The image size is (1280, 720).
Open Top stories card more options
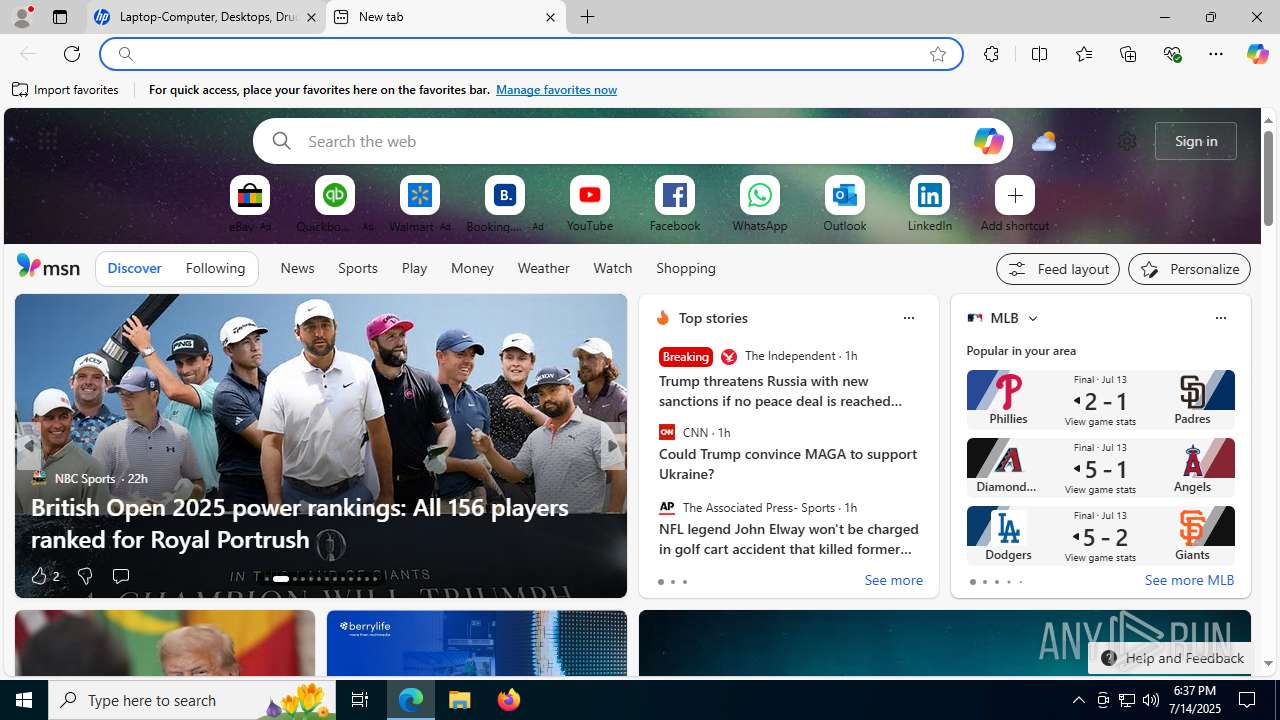coord(908,318)
